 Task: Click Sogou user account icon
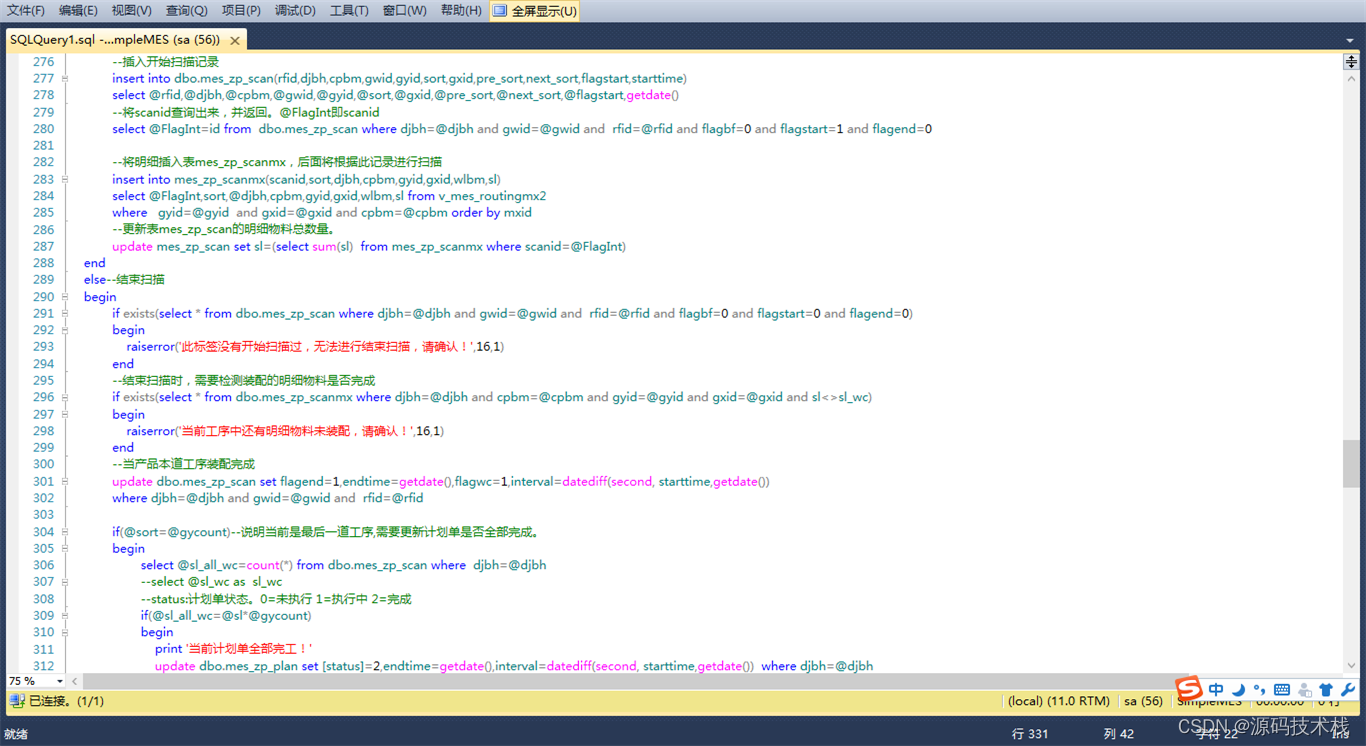tap(1304, 690)
